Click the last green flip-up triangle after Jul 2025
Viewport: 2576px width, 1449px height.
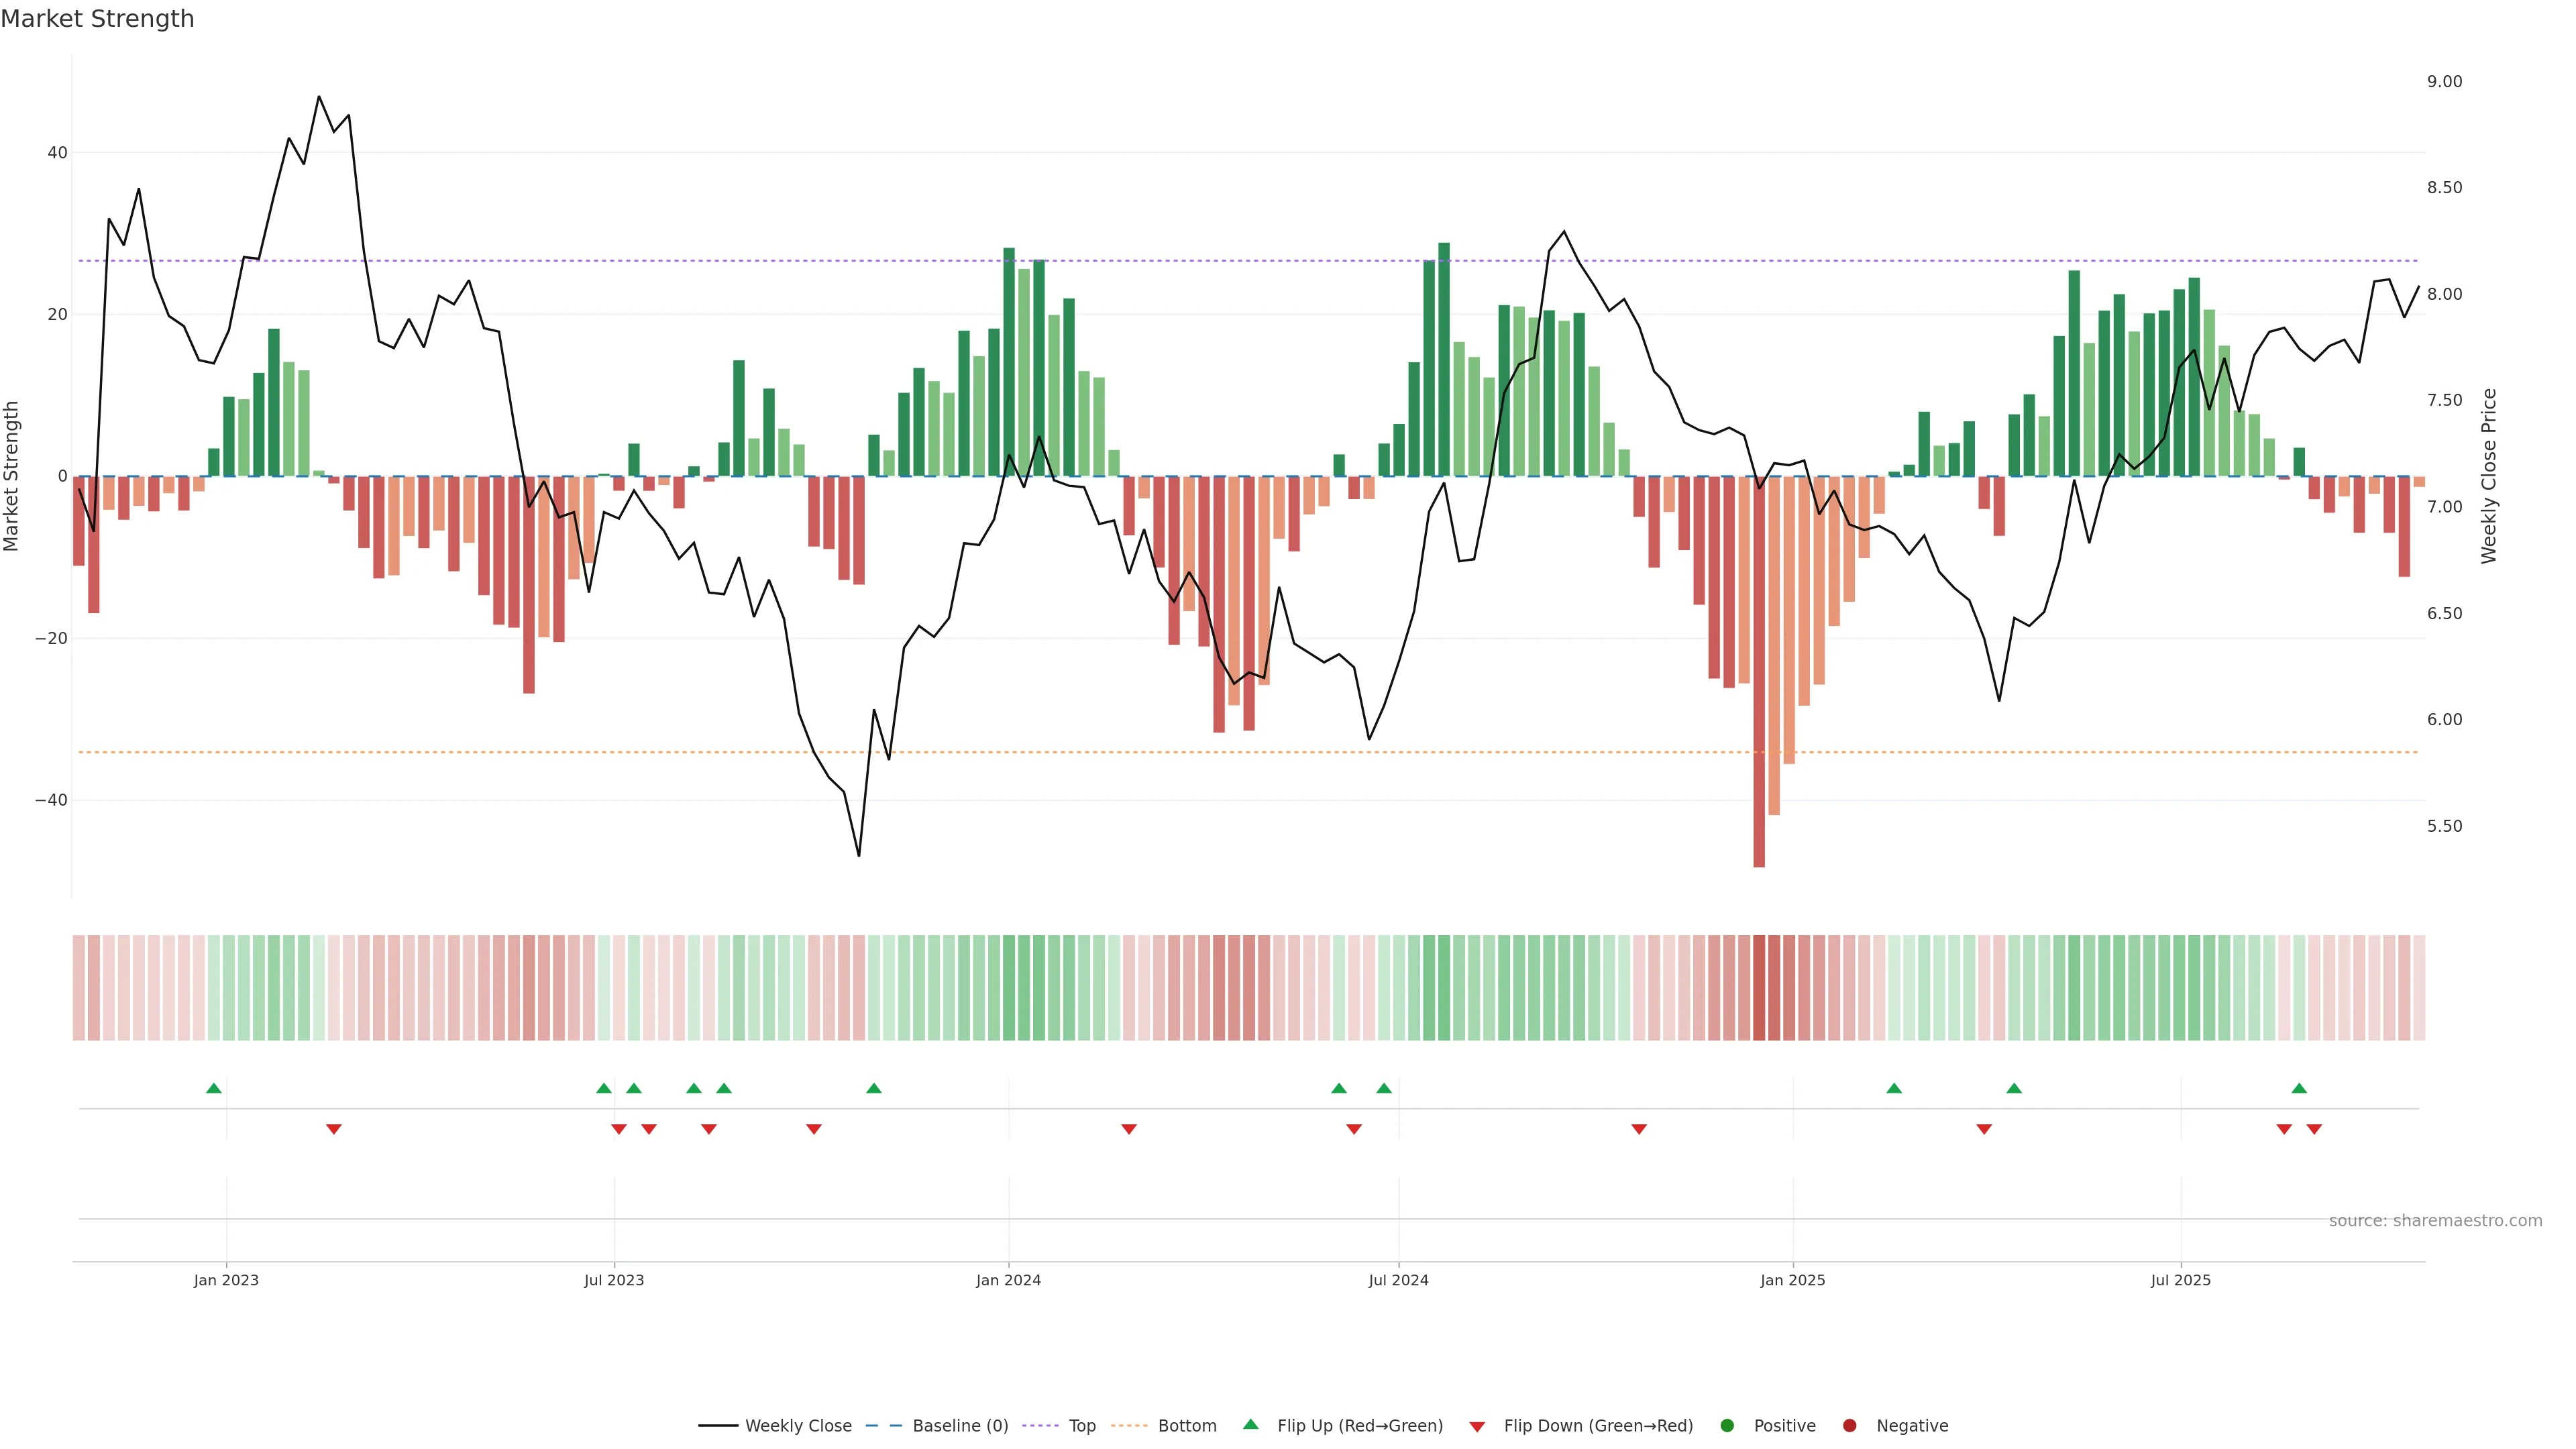2299,1088
